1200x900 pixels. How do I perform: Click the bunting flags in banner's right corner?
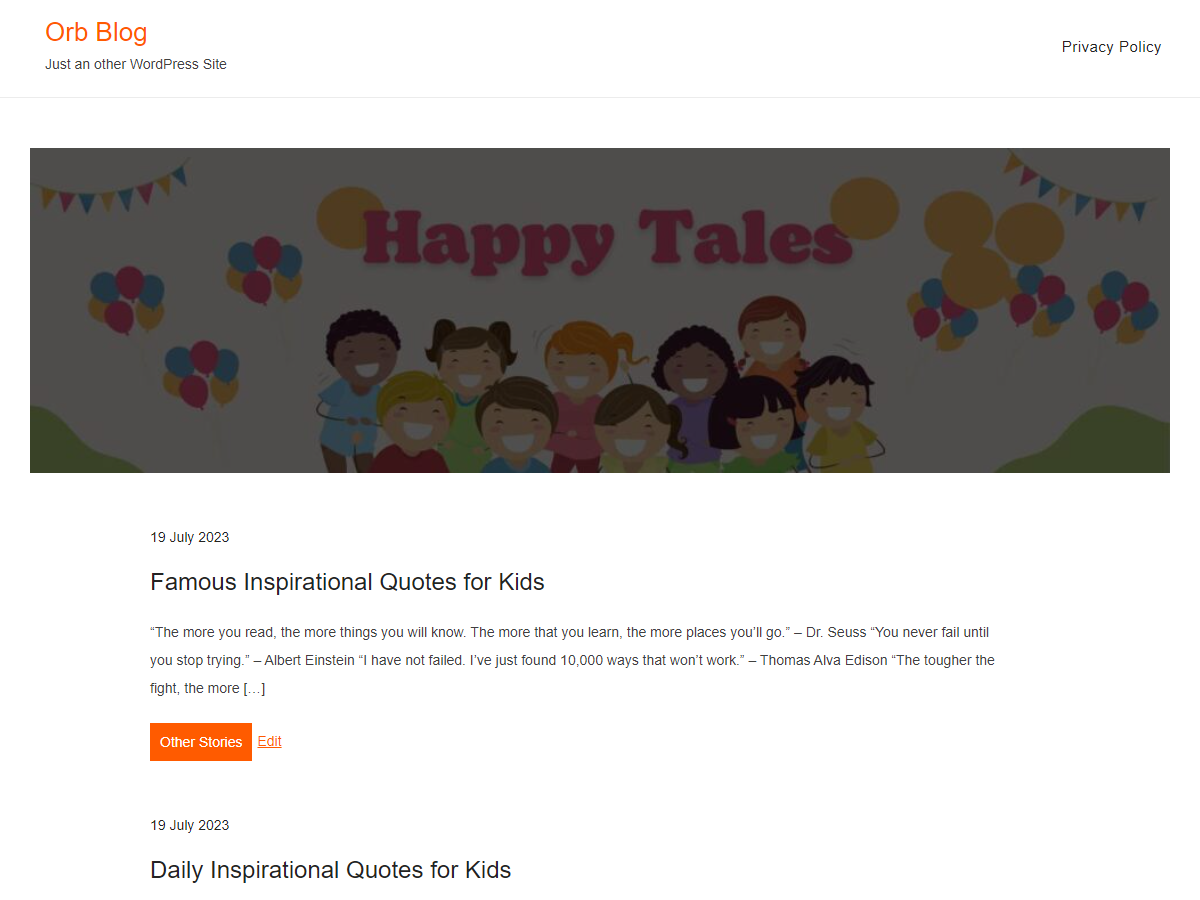1080,187
